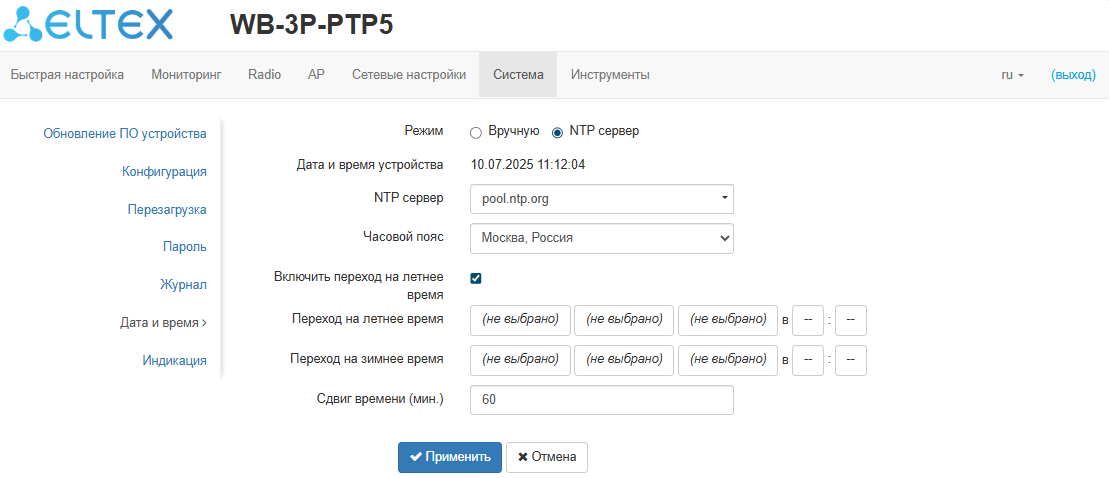Go to the Инструменты tab

click(610, 75)
